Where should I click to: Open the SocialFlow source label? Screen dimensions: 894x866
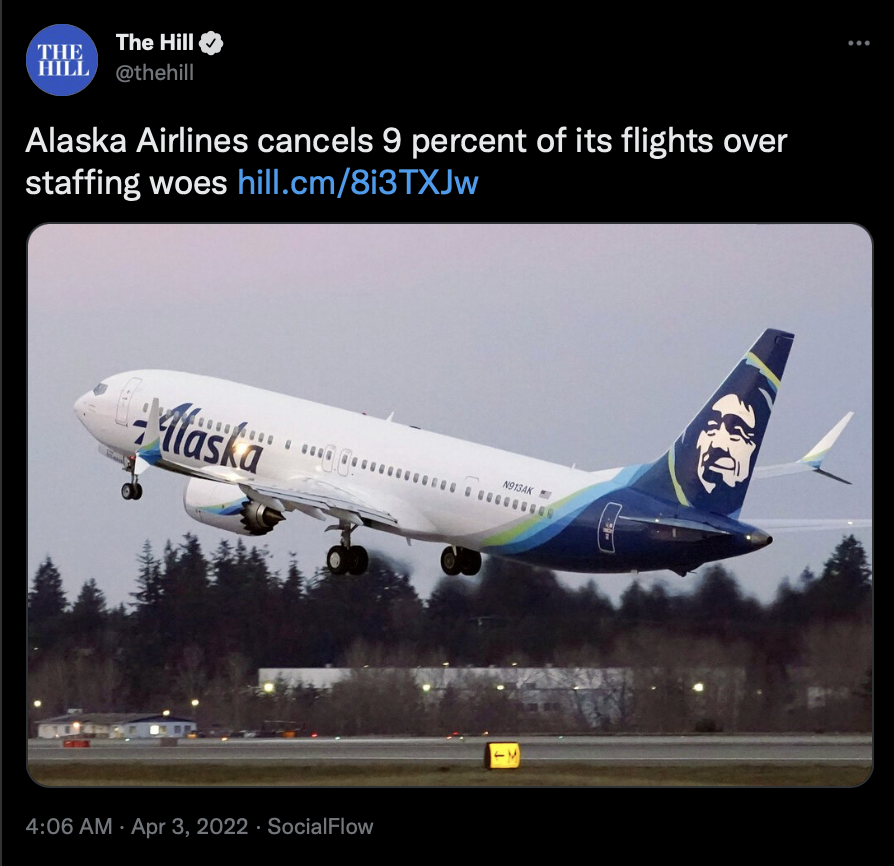tap(320, 827)
